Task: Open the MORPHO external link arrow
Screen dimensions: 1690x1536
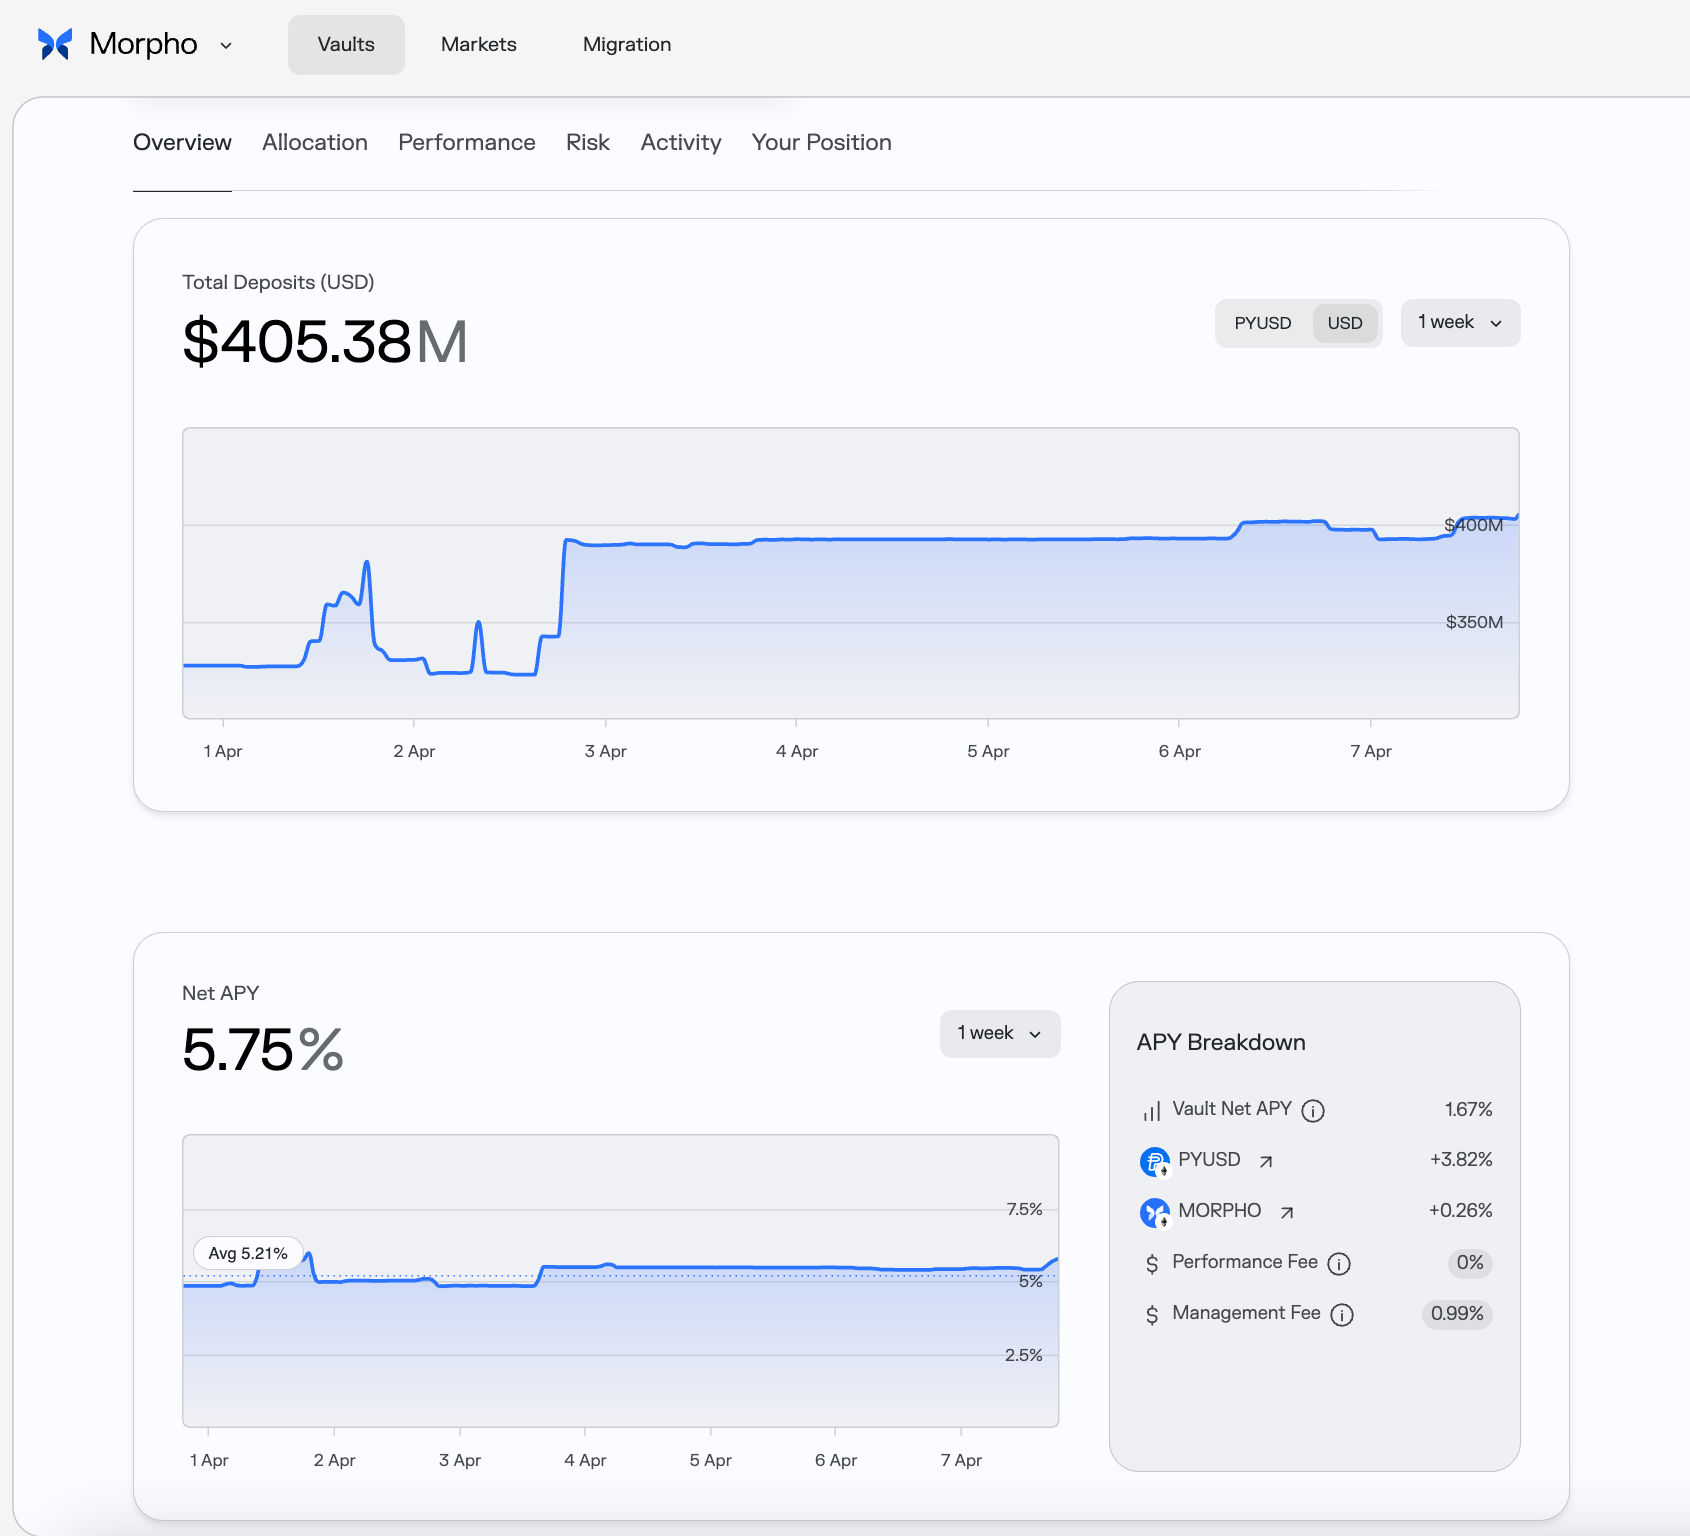Action: click(x=1287, y=1212)
